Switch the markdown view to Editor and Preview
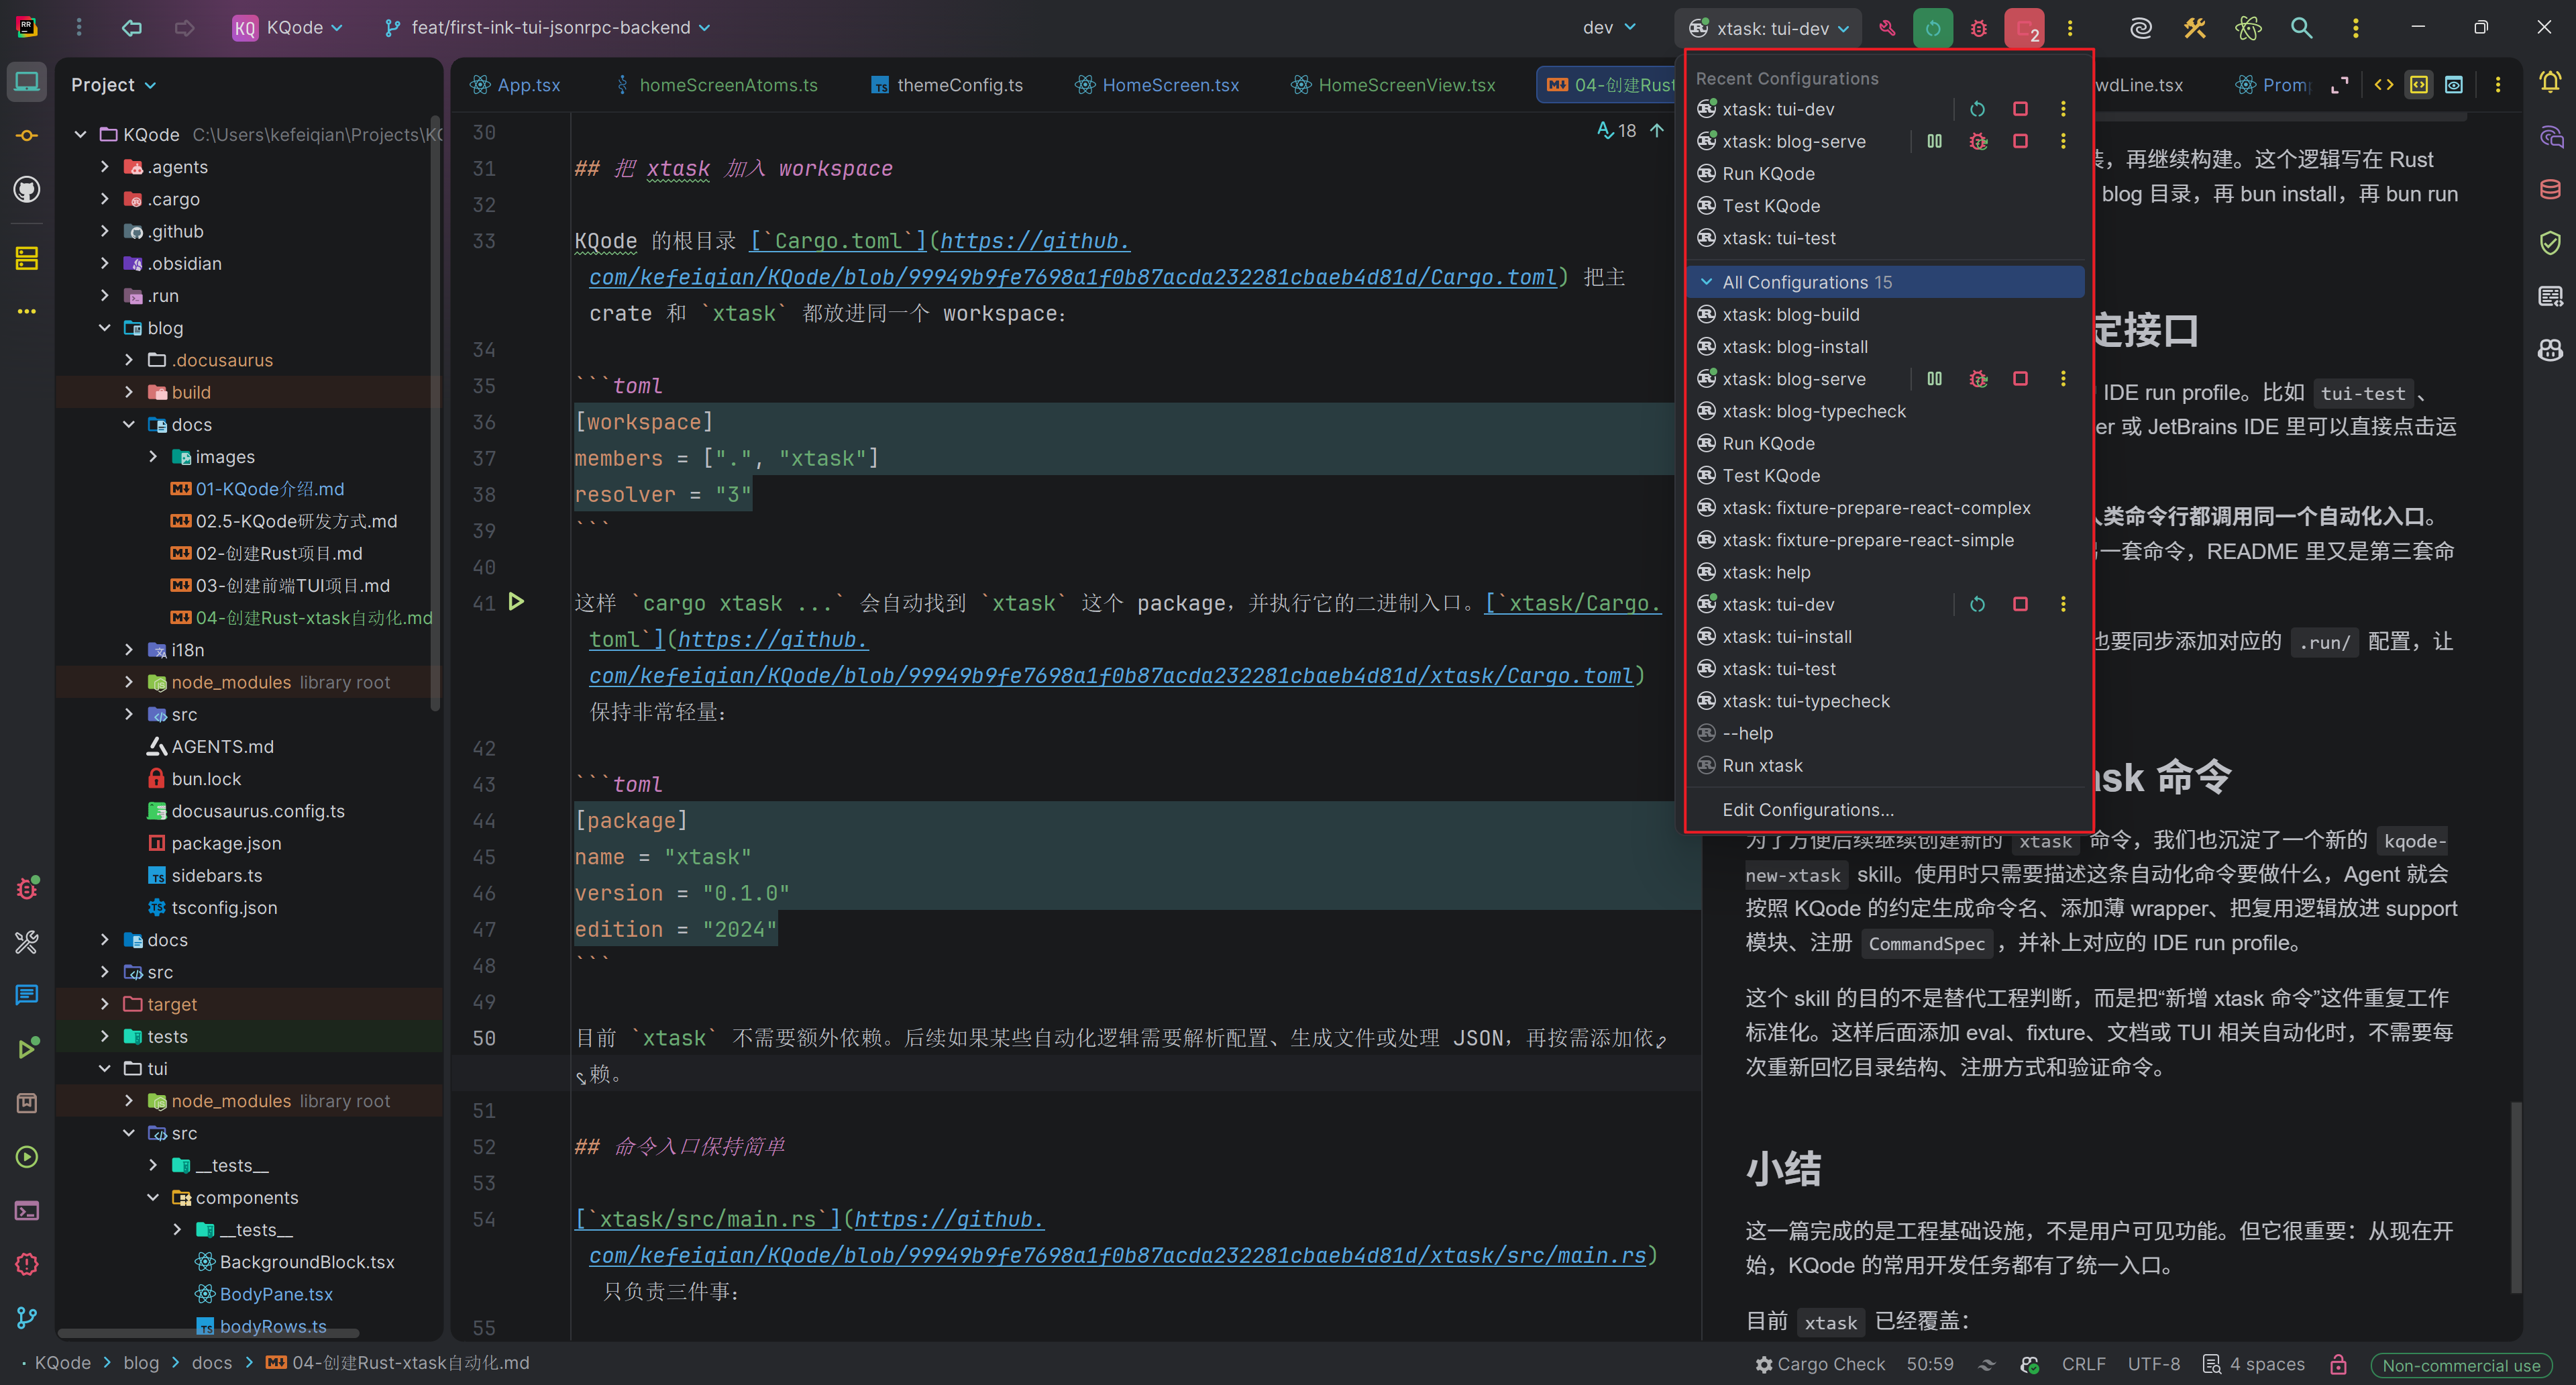Image resolution: width=2576 pixels, height=1385 pixels. point(2419,85)
